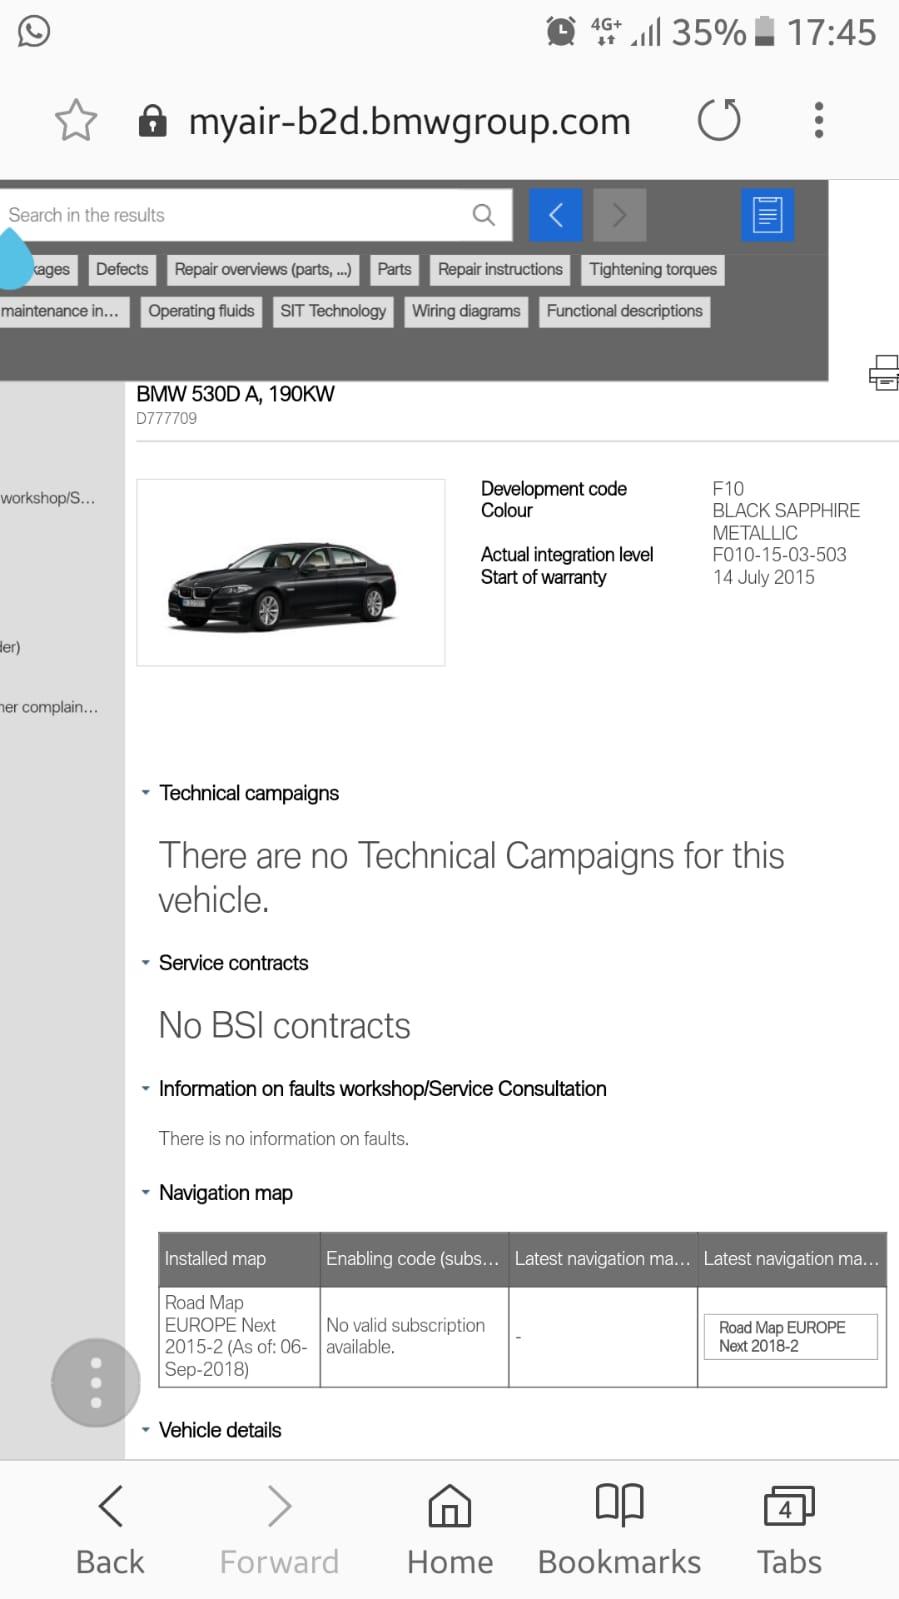
Task: Open Operating fluids tab
Action: pyautogui.click(x=201, y=312)
